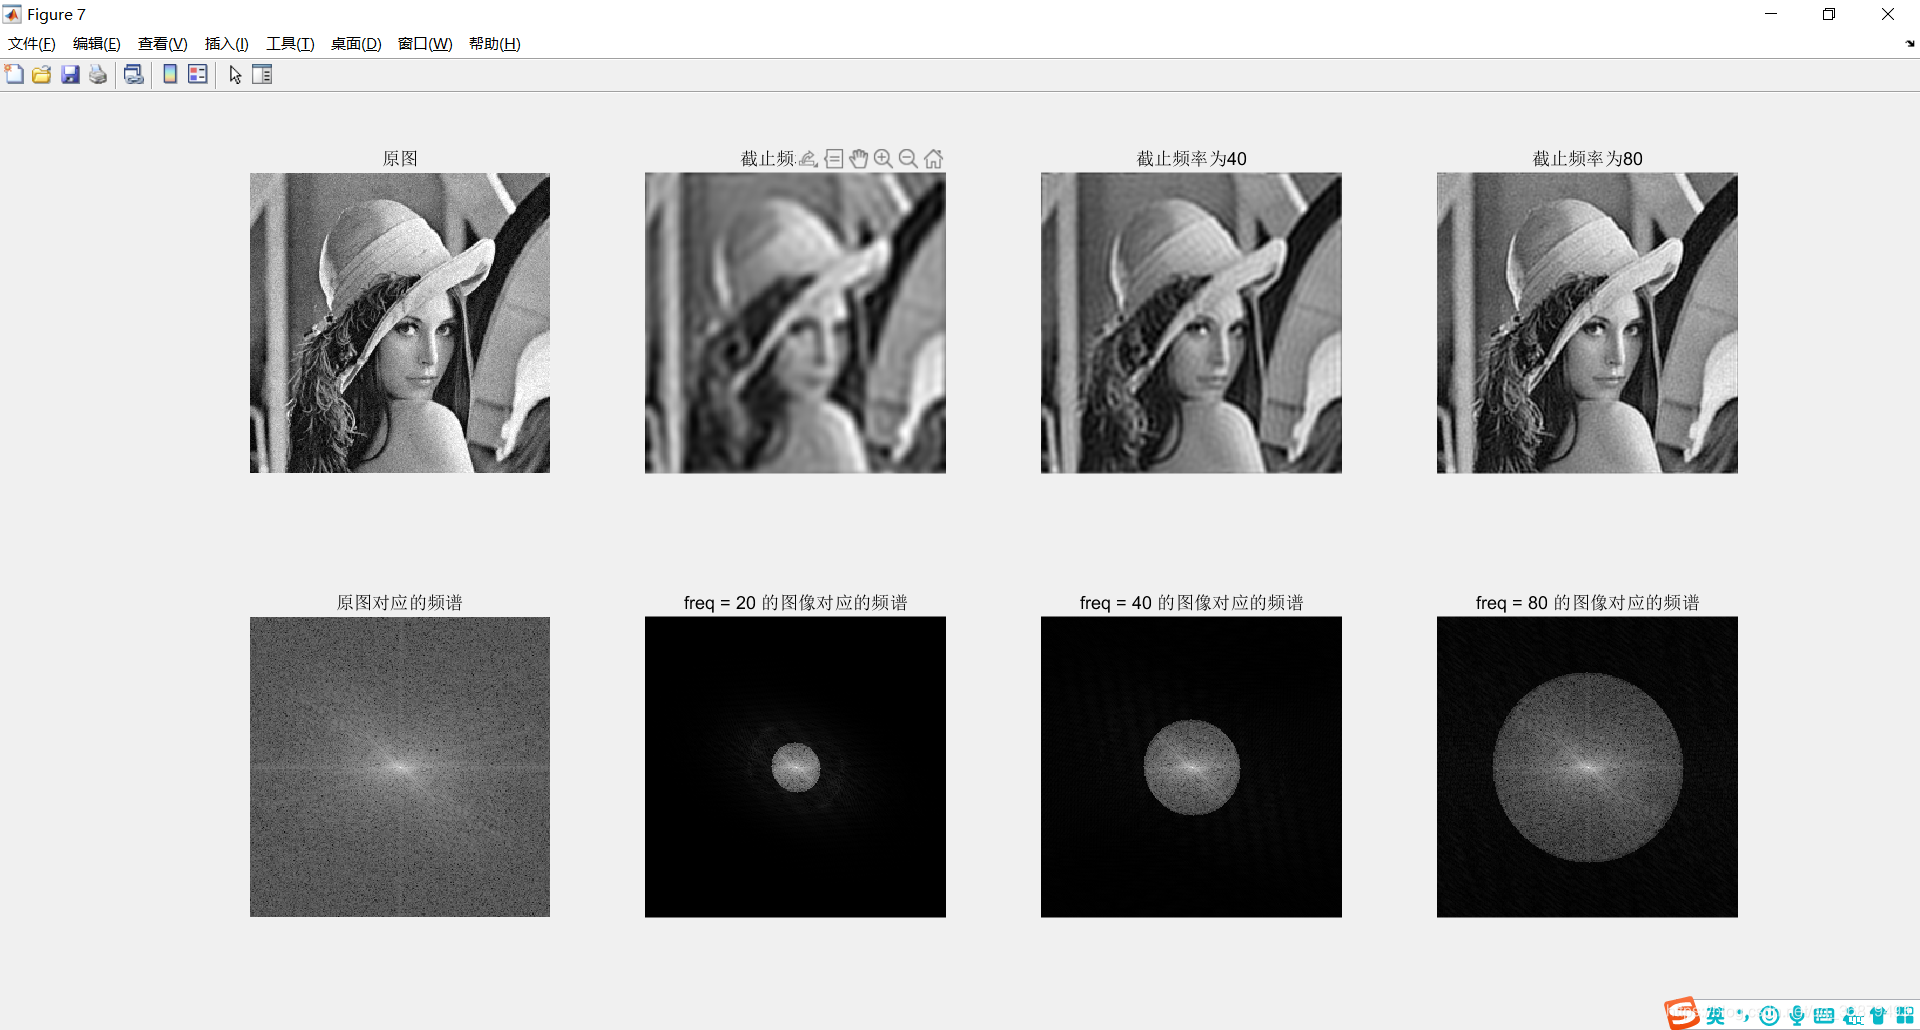The image size is (1920, 1030).
Task: Restore down the Figure 7 window
Action: [x=1829, y=14]
